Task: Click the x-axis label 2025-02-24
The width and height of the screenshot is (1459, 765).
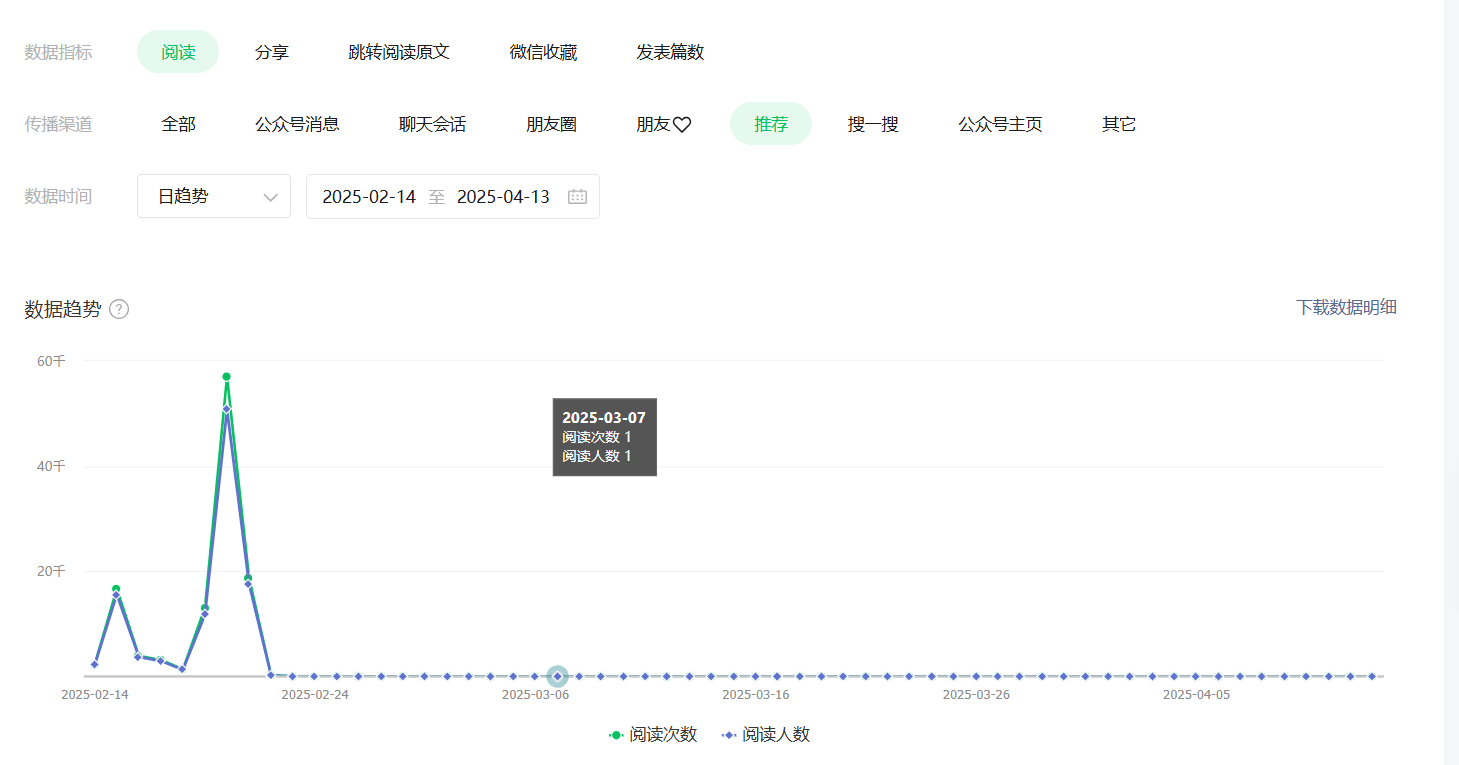Action: 315,694
